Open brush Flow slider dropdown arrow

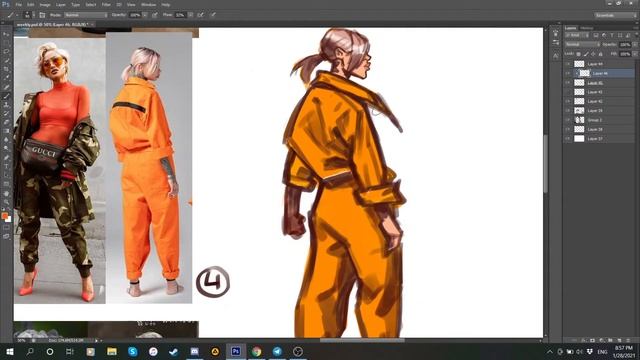click(190, 15)
